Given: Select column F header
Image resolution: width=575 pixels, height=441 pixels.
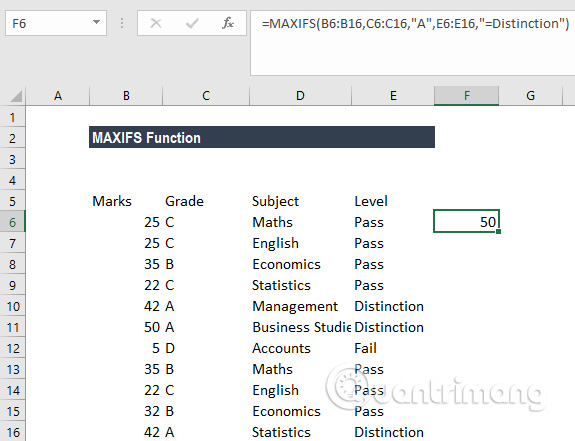Looking at the screenshot, I should pyautogui.click(x=466, y=96).
